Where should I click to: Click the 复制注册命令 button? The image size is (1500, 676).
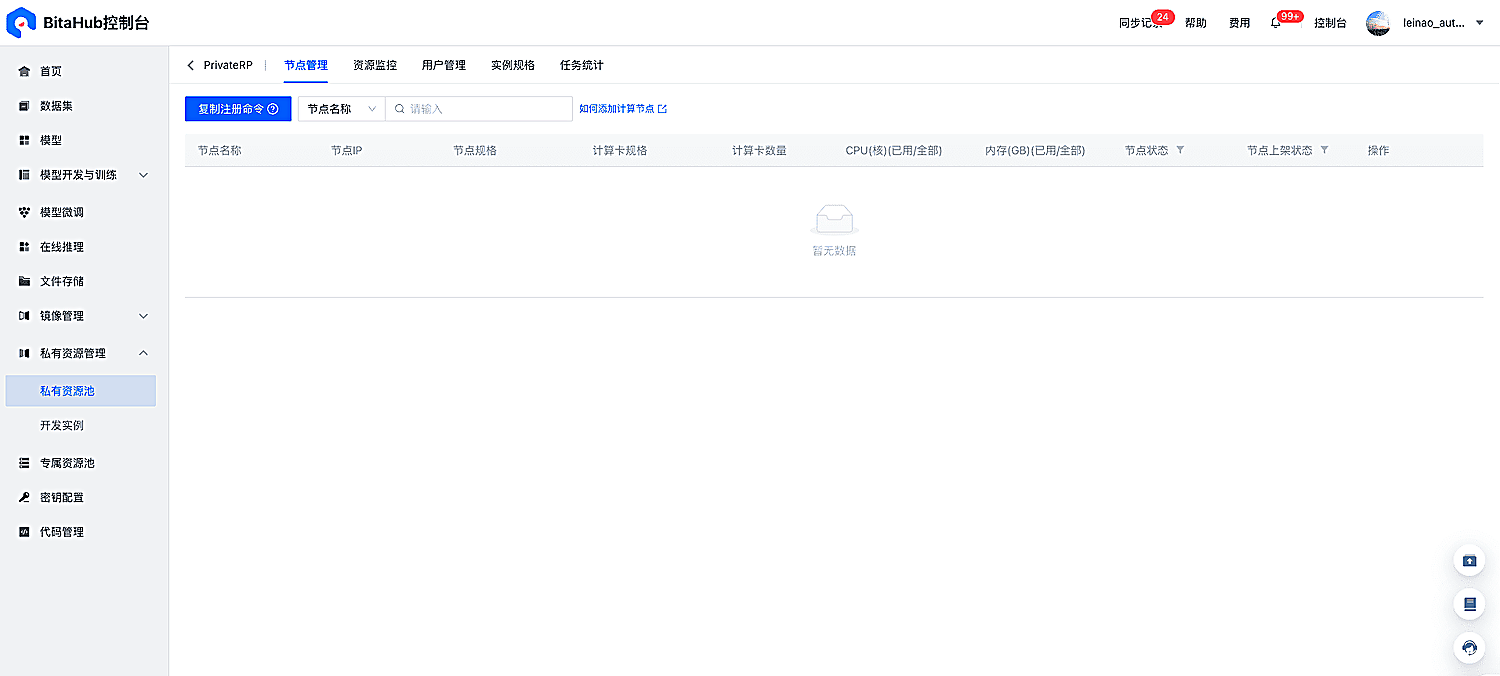[238, 109]
